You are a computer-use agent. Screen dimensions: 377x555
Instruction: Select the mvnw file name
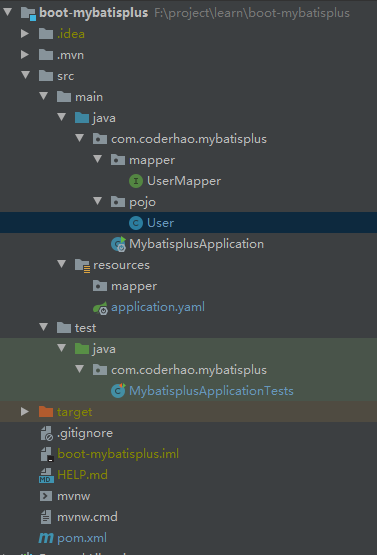[74, 496]
